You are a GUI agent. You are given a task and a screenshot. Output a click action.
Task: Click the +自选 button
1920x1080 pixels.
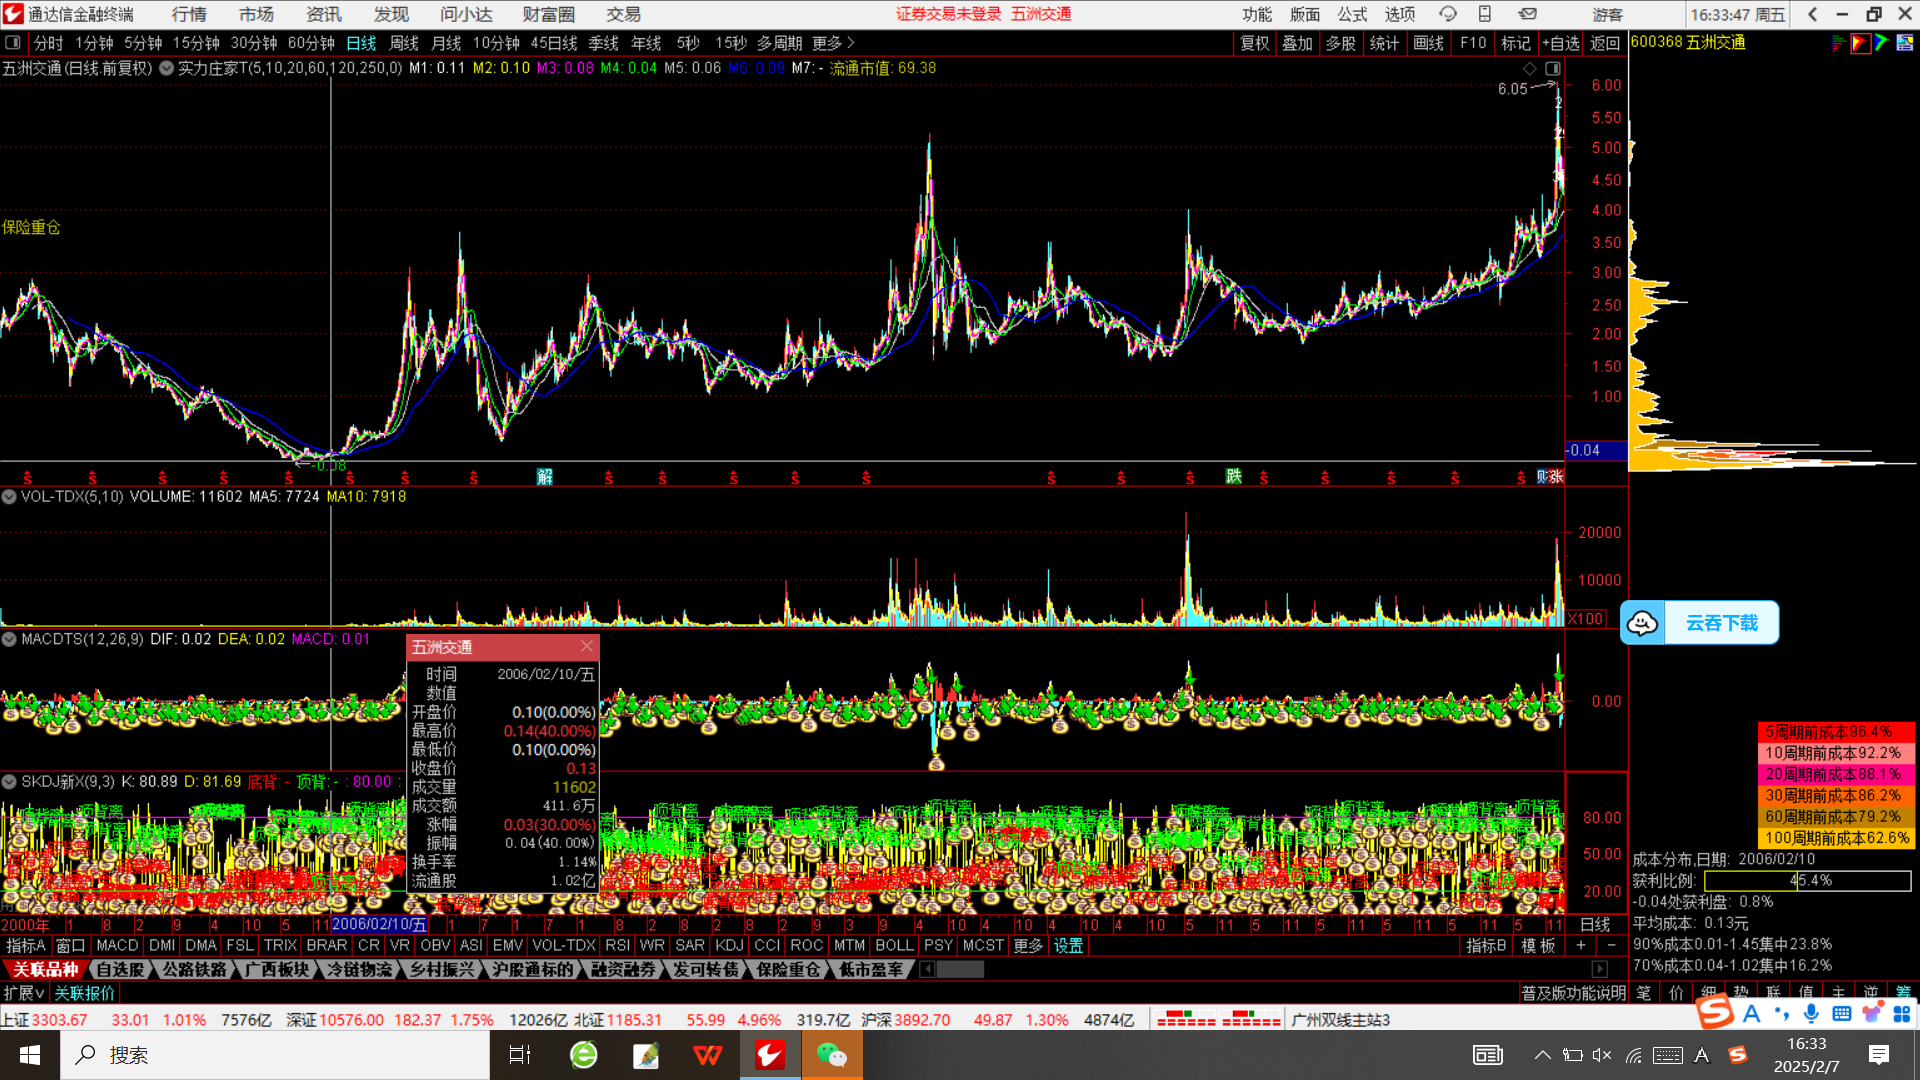[1561, 43]
